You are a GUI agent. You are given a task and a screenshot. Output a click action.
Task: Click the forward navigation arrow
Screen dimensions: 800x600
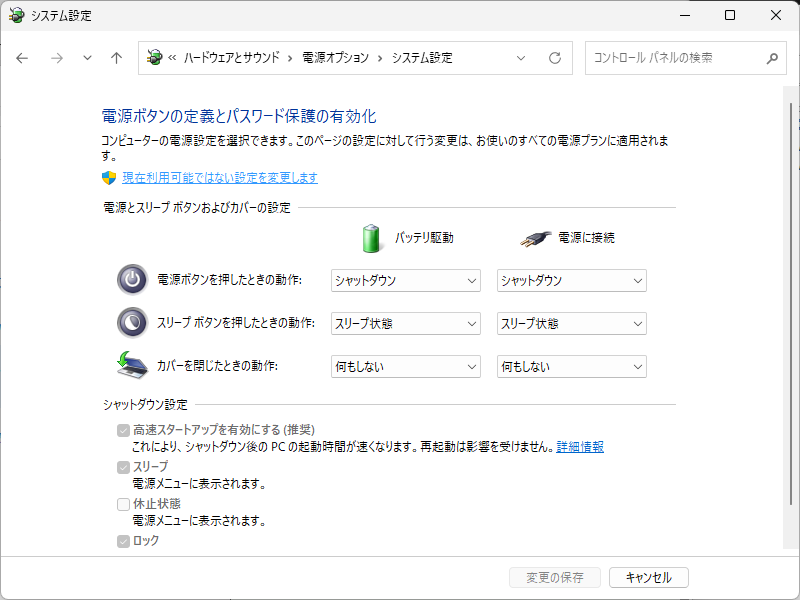[x=56, y=58]
